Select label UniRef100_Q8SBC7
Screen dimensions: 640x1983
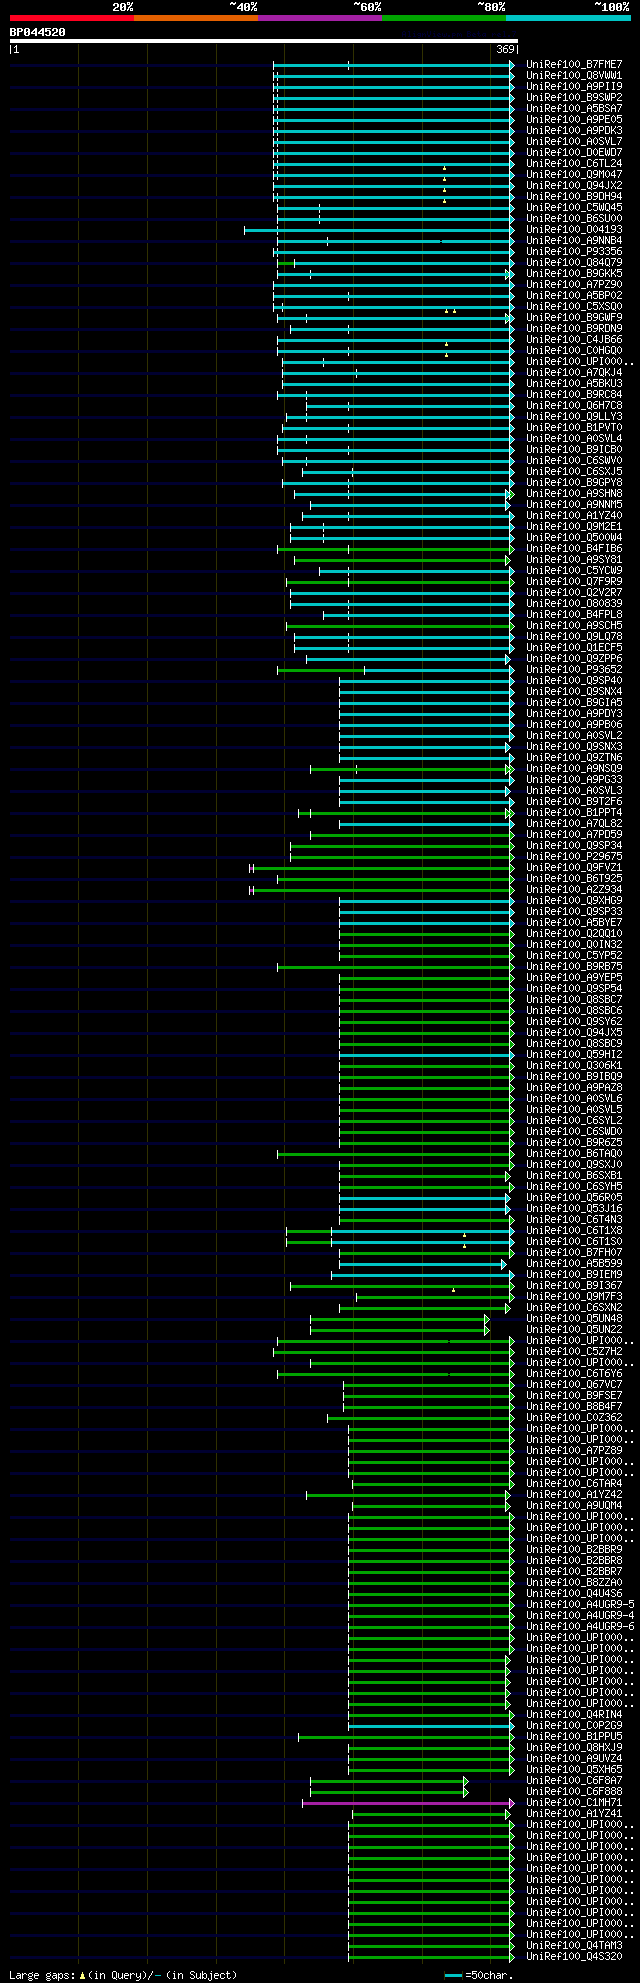[x=574, y=999]
